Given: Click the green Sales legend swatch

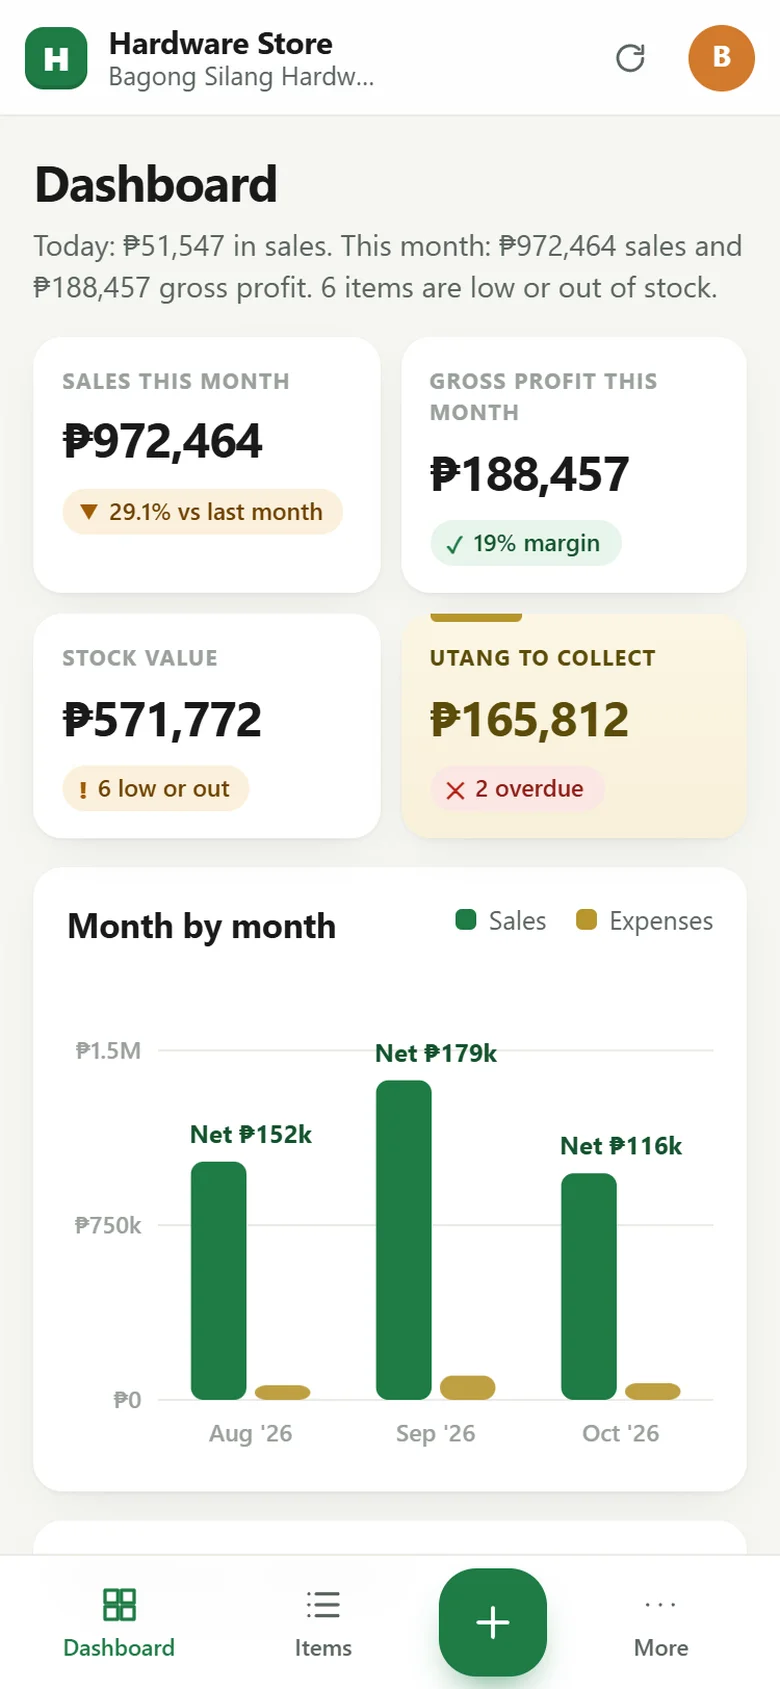Looking at the screenshot, I should 466,919.
